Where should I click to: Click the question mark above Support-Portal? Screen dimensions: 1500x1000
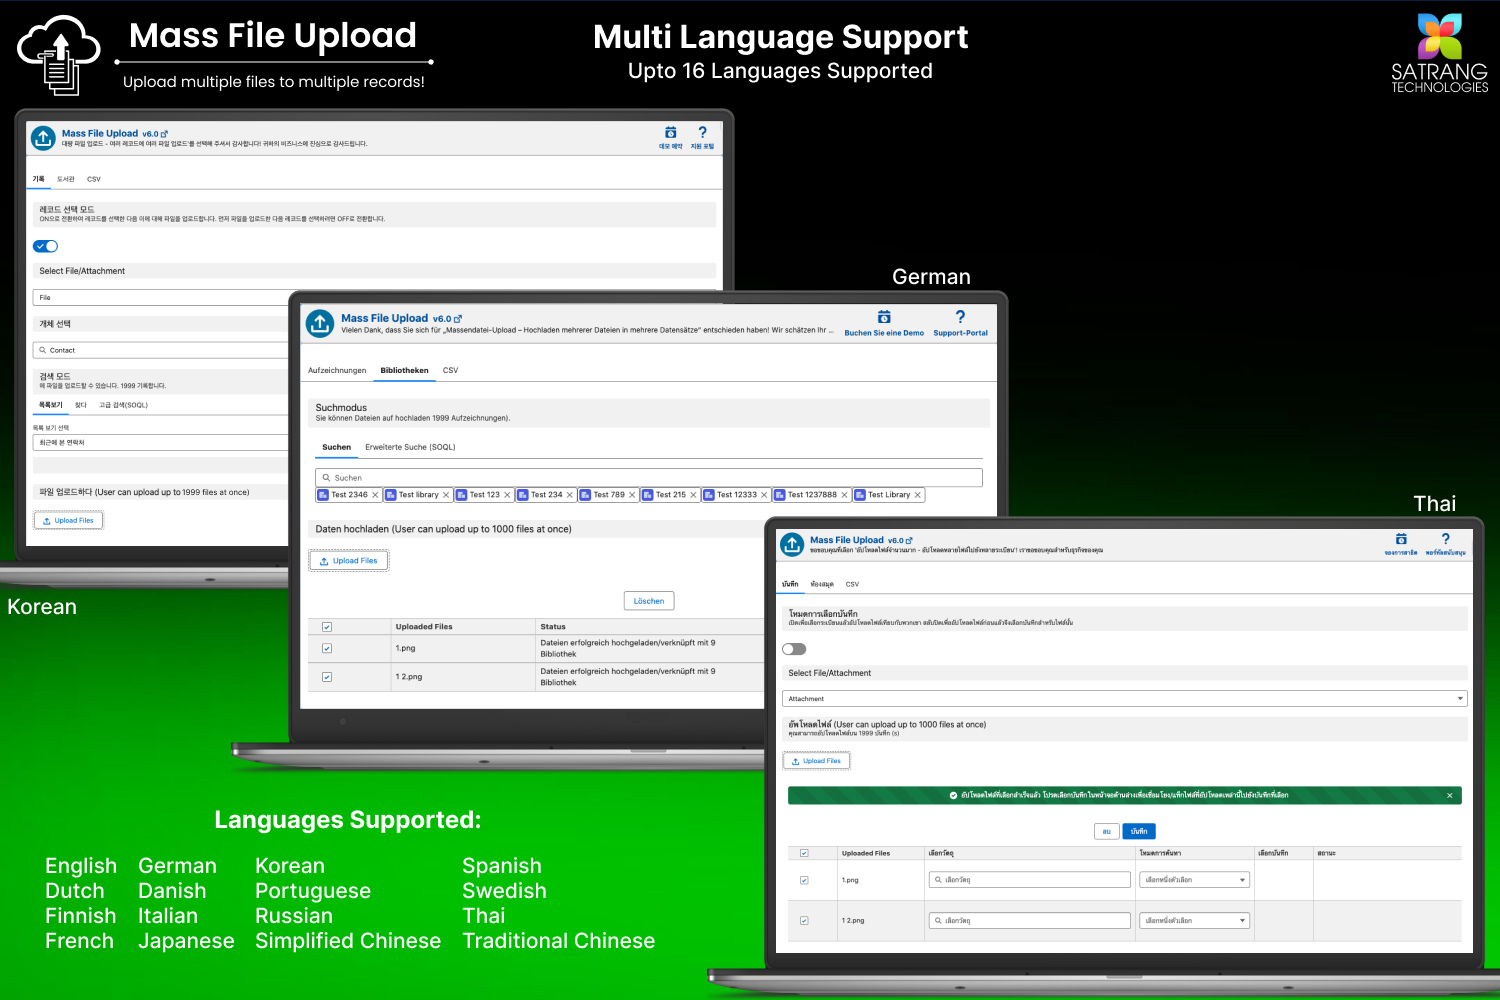[x=960, y=317]
